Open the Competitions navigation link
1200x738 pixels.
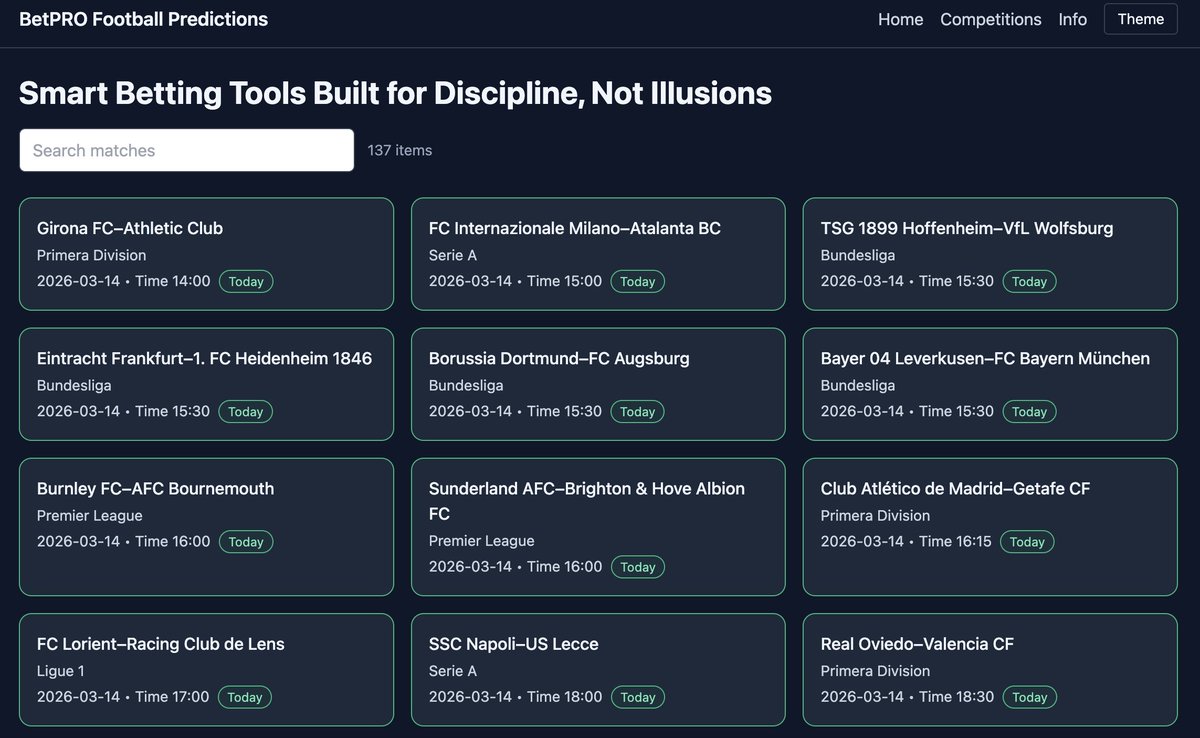[x=990, y=19]
